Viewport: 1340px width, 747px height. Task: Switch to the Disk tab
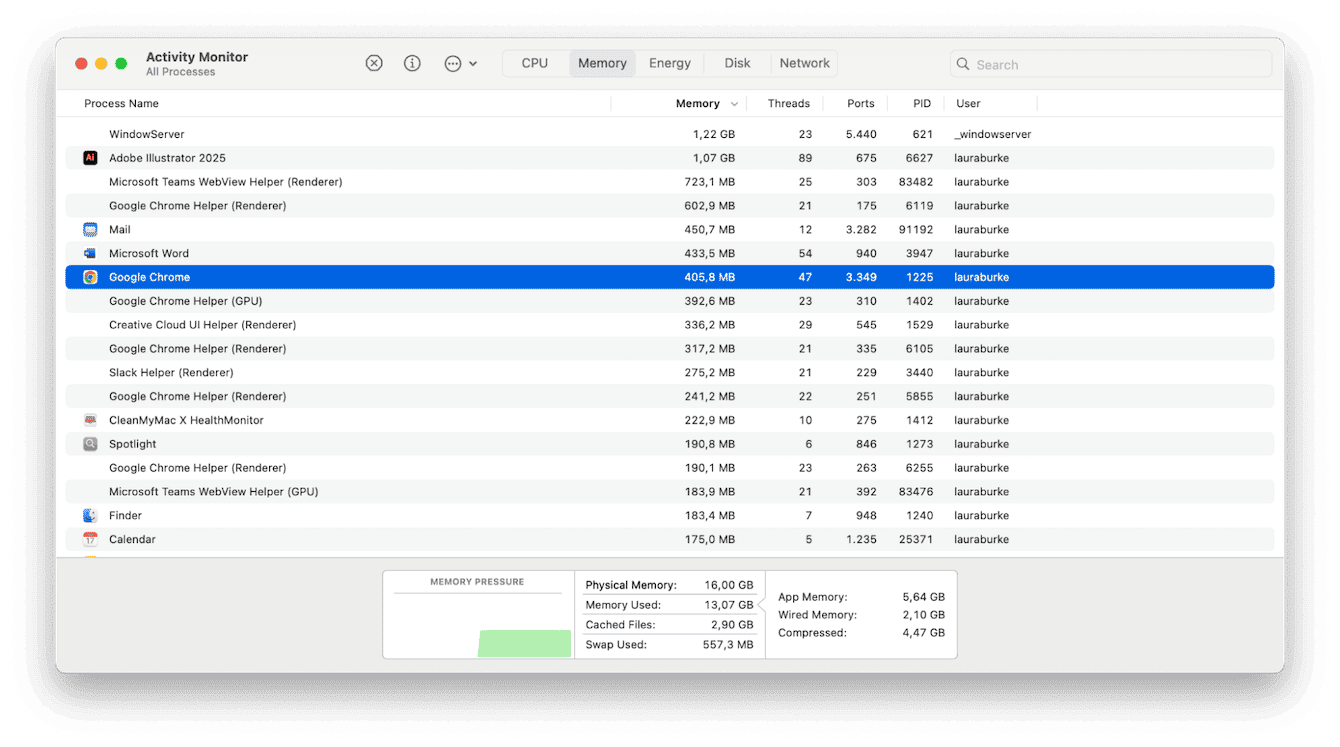(737, 62)
